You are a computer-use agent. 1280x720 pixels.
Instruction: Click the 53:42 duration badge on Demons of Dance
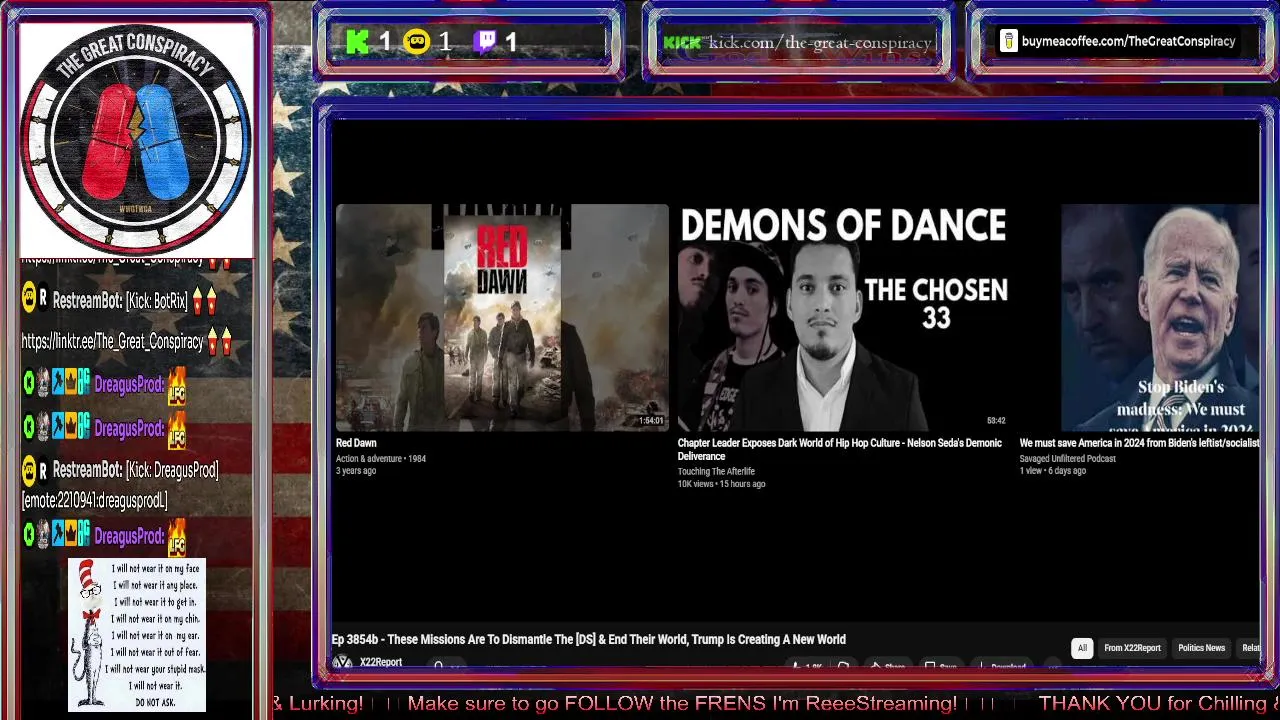coord(996,421)
